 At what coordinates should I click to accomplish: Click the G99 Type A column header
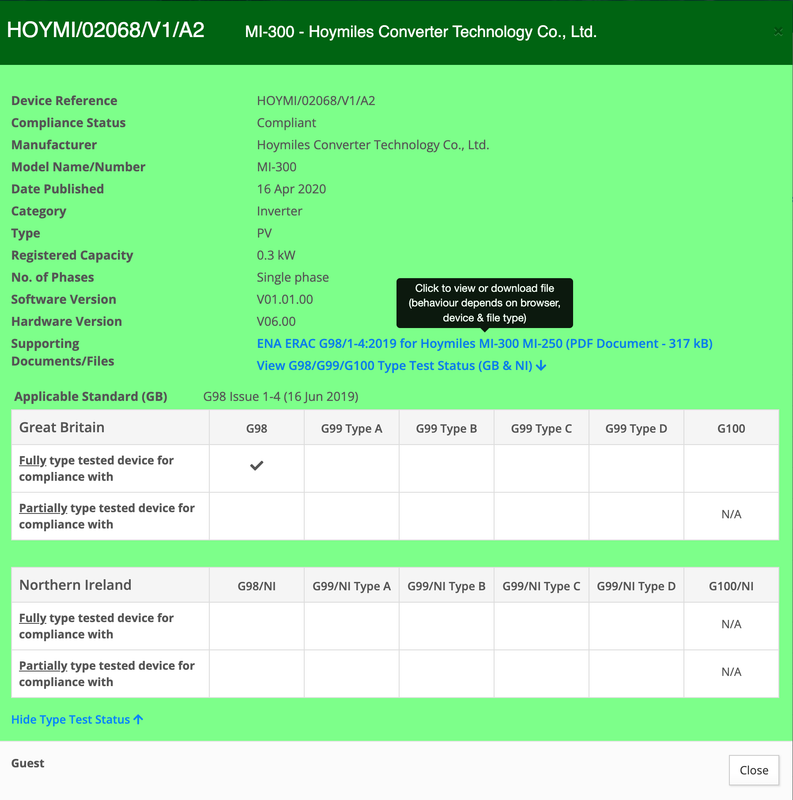click(352, 429)
